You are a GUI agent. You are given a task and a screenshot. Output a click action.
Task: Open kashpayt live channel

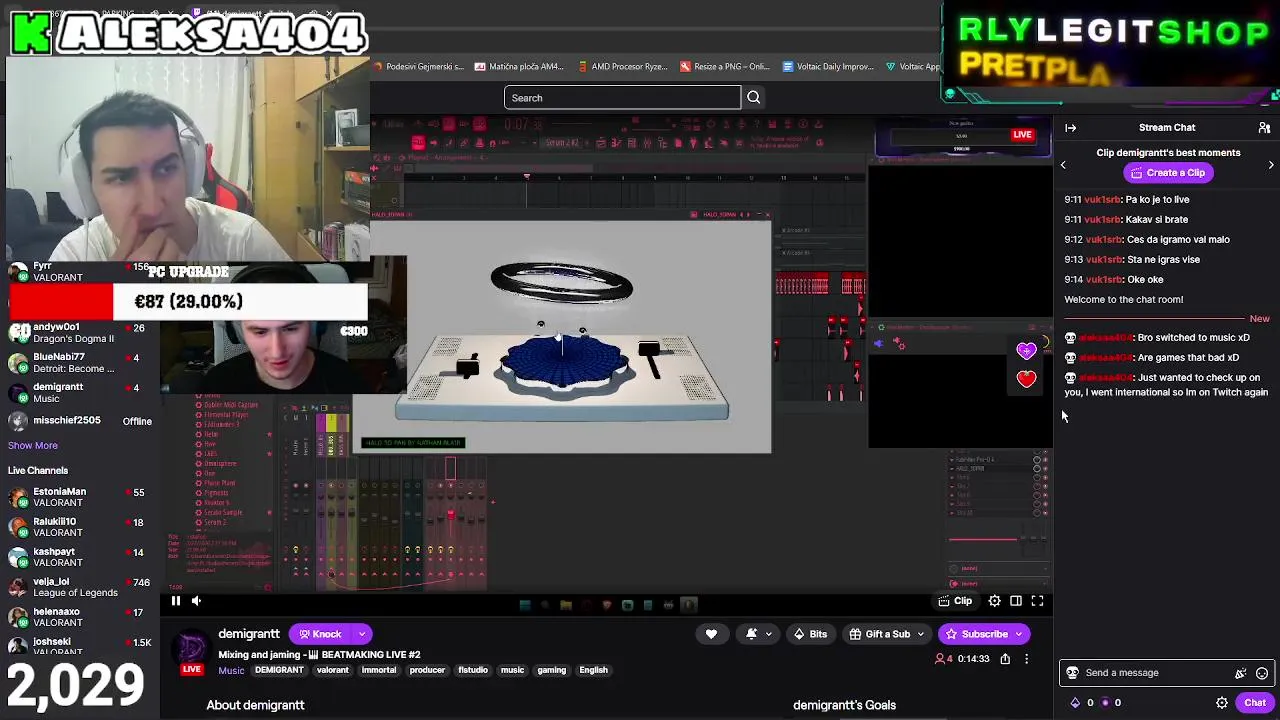(x=80, y=557)
